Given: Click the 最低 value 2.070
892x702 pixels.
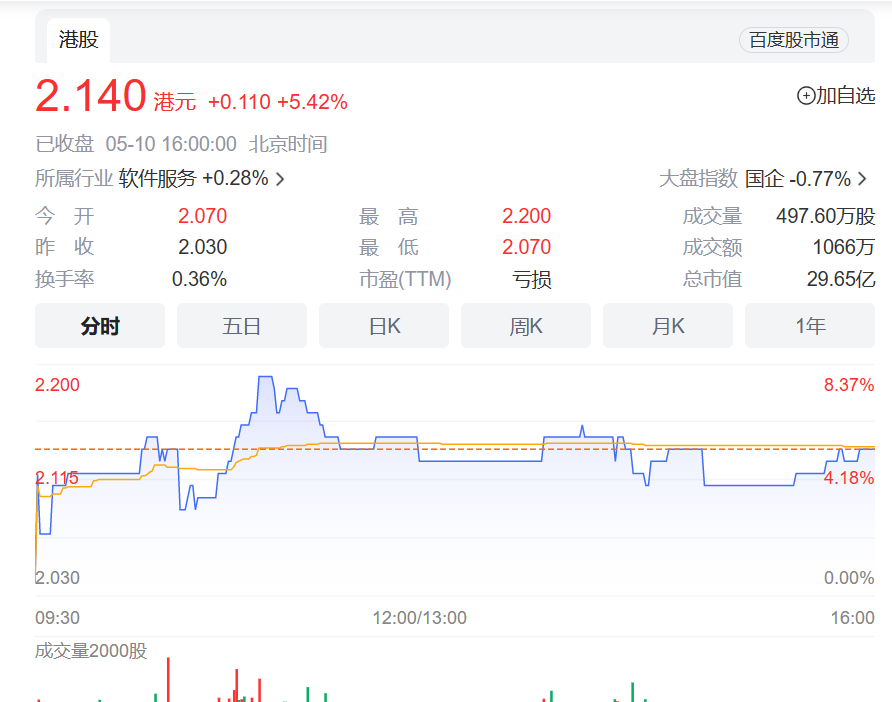Looking at the screenshot, I should tap(526, 247).
